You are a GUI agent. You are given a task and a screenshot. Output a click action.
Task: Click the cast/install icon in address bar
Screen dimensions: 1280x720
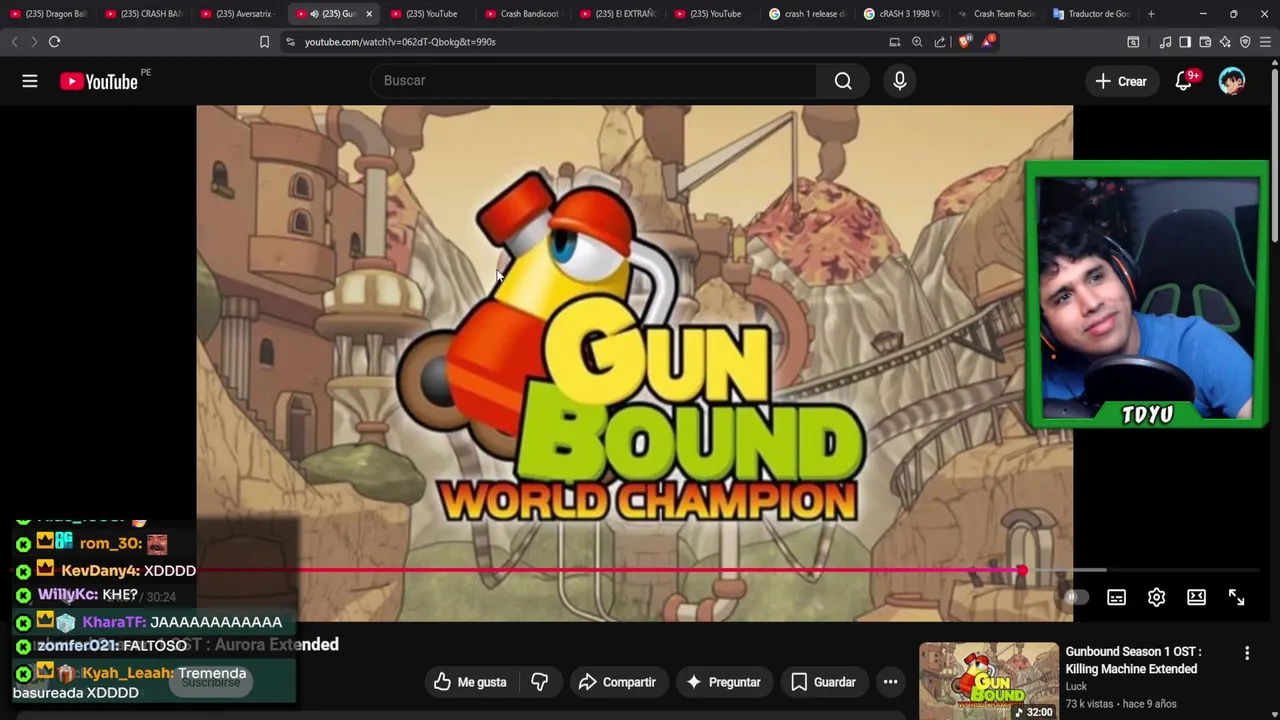(x=894, y=42)
